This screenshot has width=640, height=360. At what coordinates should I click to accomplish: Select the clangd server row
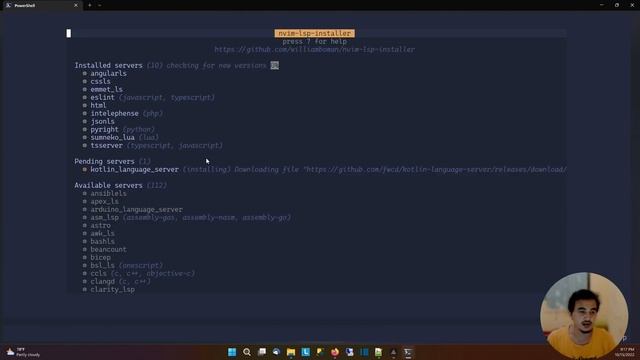(116, 281)
